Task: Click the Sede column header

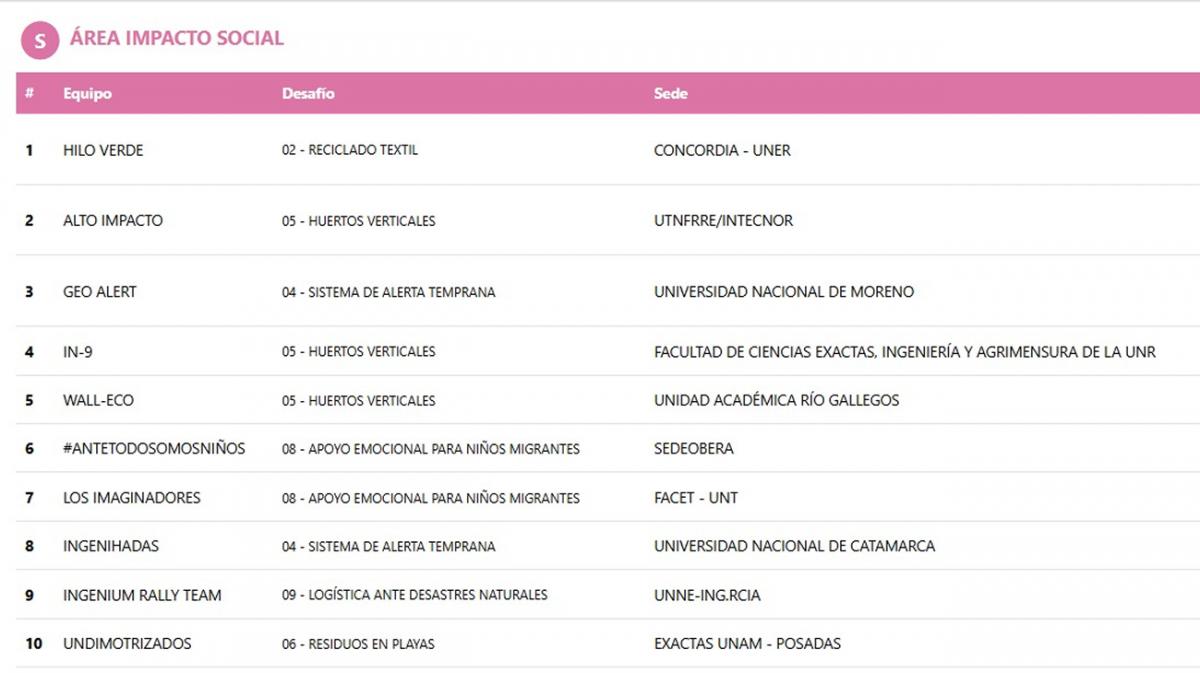Action: pos(670,94)
